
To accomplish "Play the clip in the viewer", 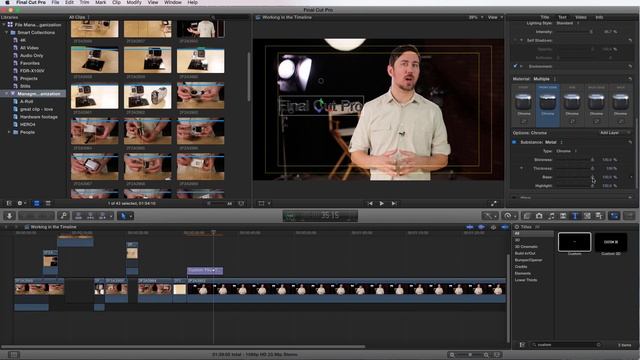I will point(382,203).
